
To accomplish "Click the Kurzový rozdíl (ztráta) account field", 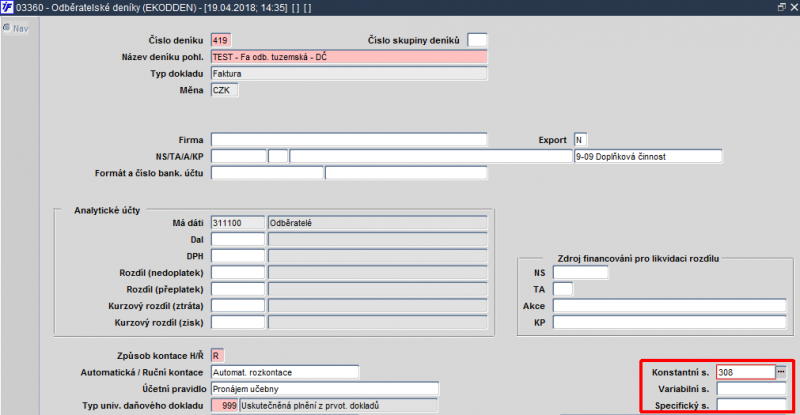I will pos(238,306).
